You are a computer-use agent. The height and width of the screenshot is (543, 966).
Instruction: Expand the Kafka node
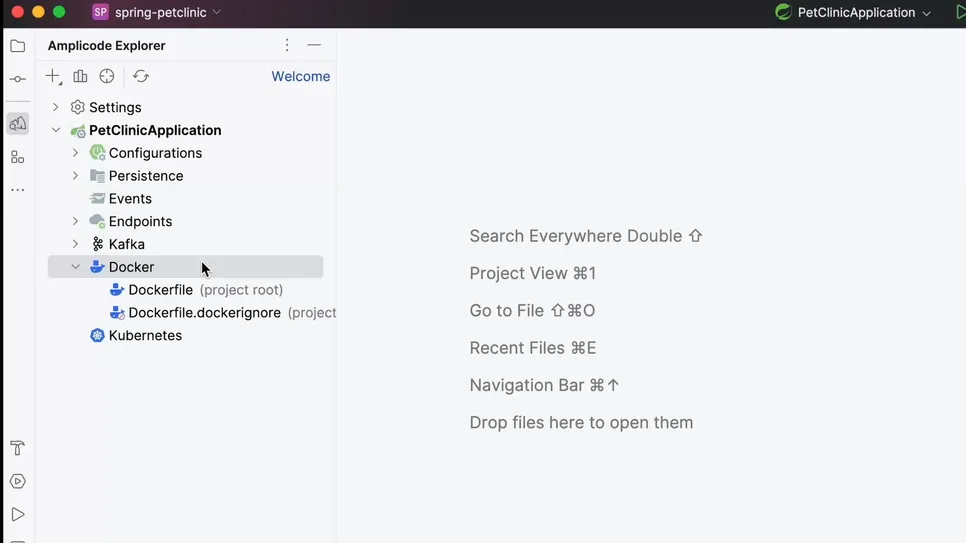click(76, 244)
